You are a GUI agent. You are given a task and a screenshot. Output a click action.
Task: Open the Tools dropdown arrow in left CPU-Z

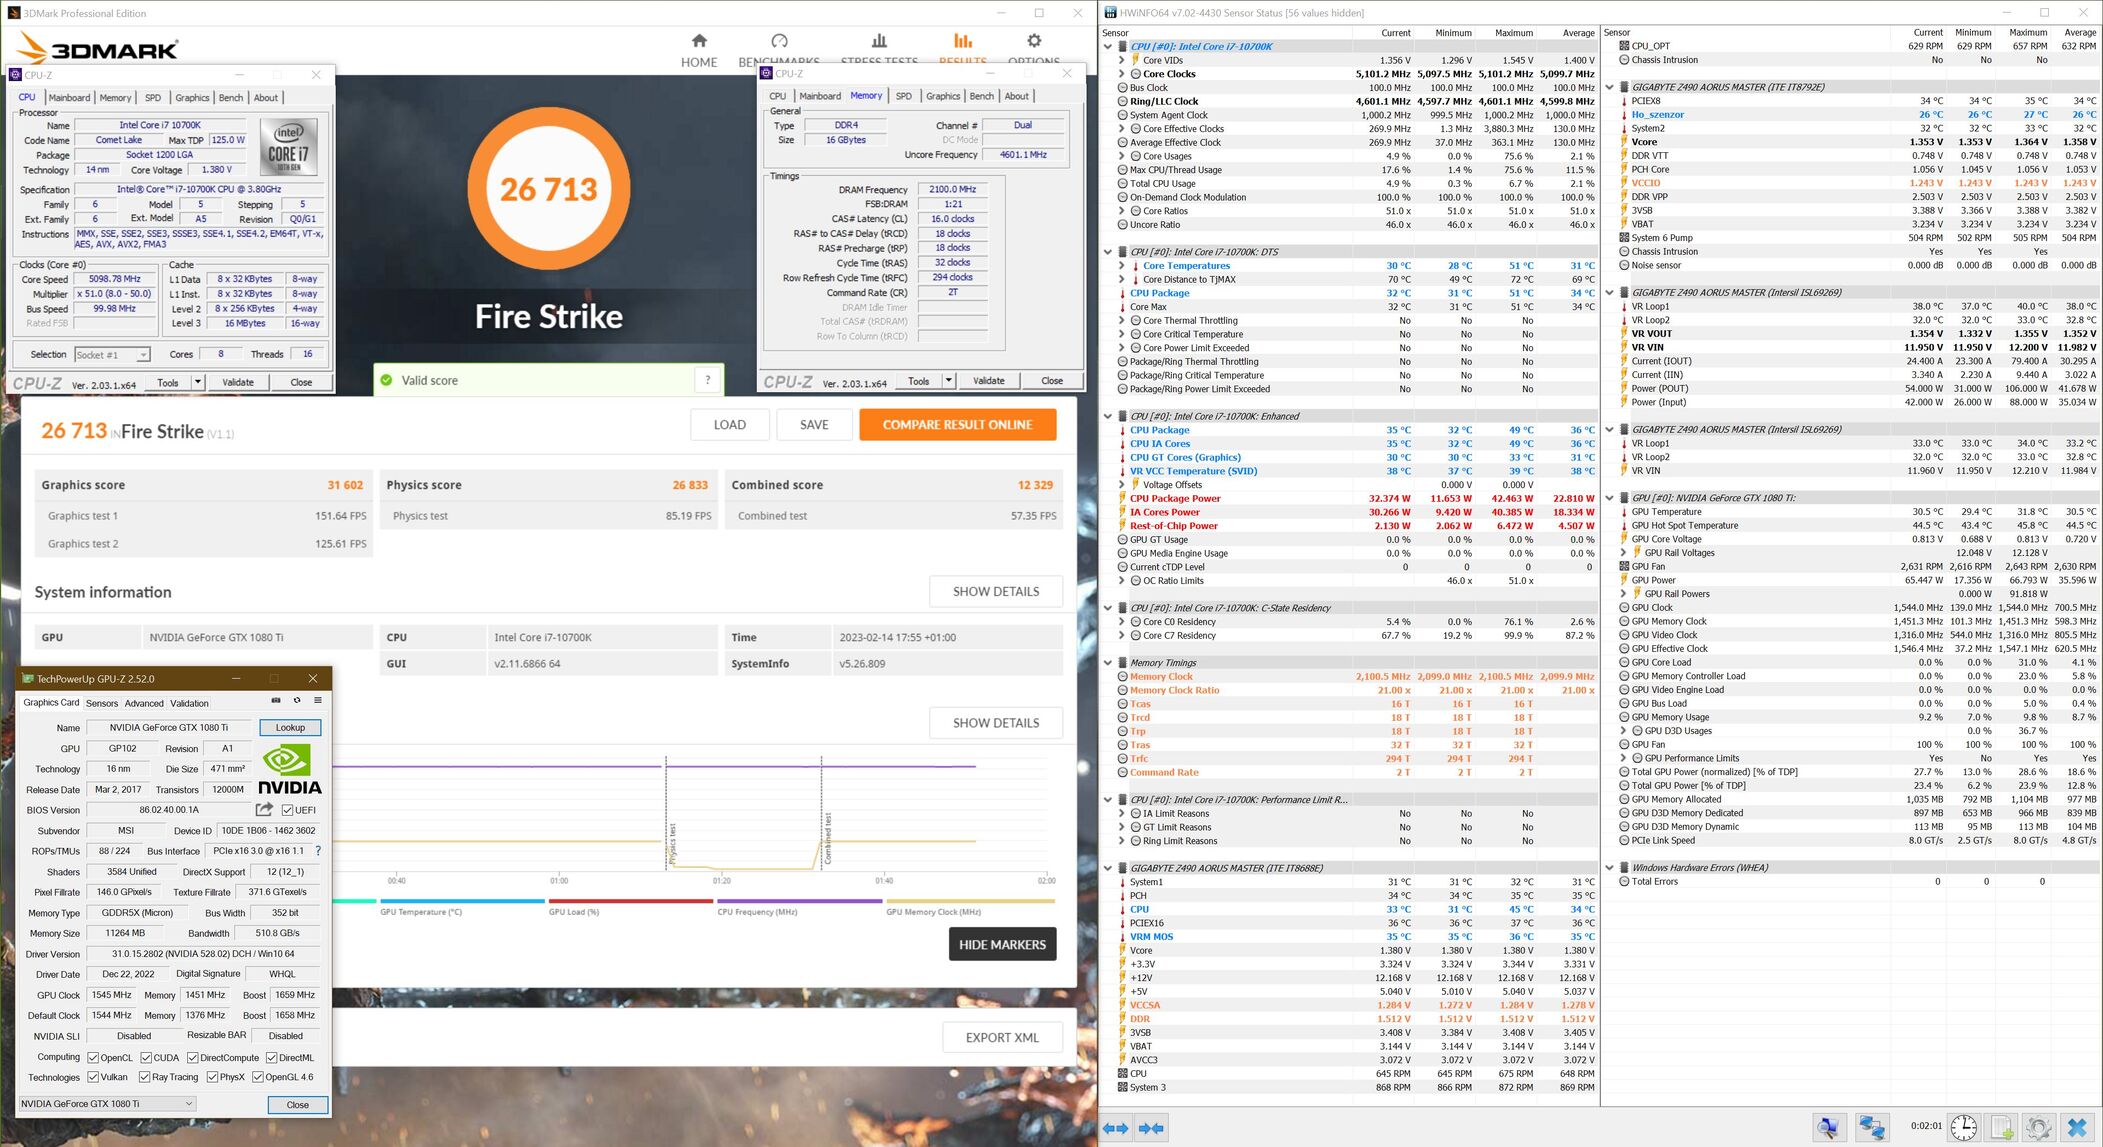pyautogui.click(x=198, y=382)
